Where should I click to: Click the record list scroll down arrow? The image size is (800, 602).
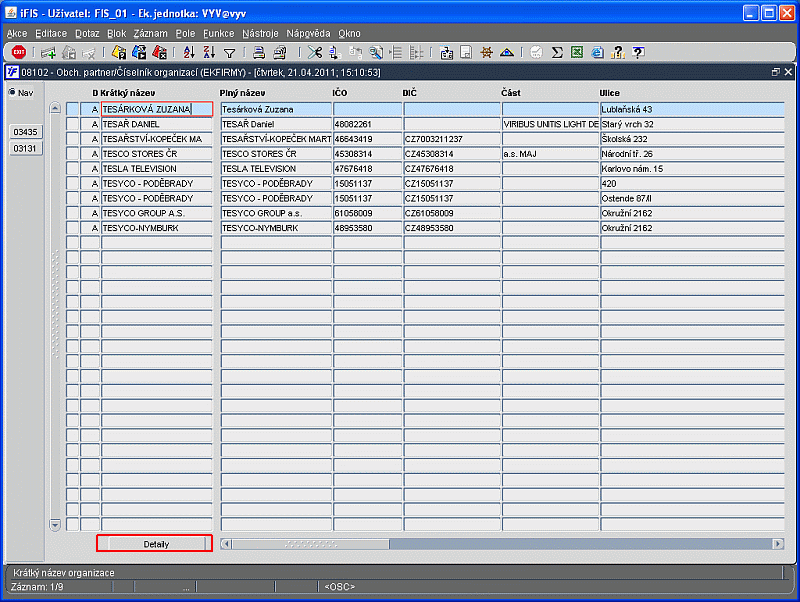coord(55,524)
